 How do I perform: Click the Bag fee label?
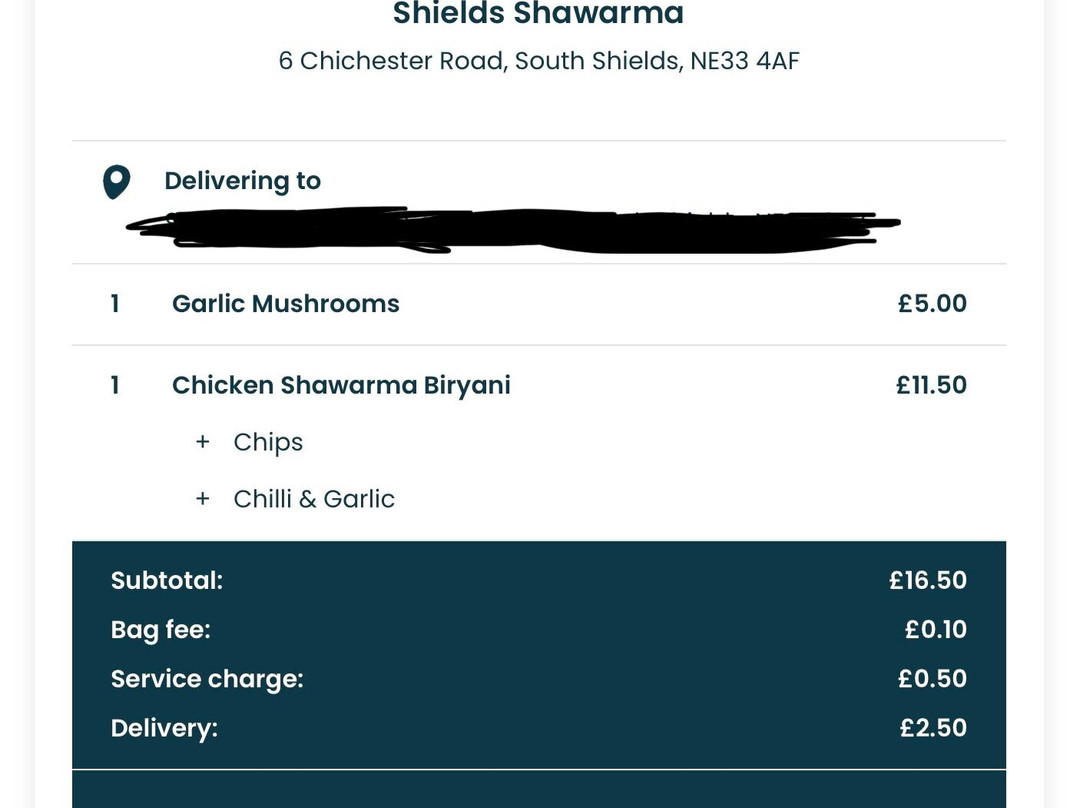[161, 630]
